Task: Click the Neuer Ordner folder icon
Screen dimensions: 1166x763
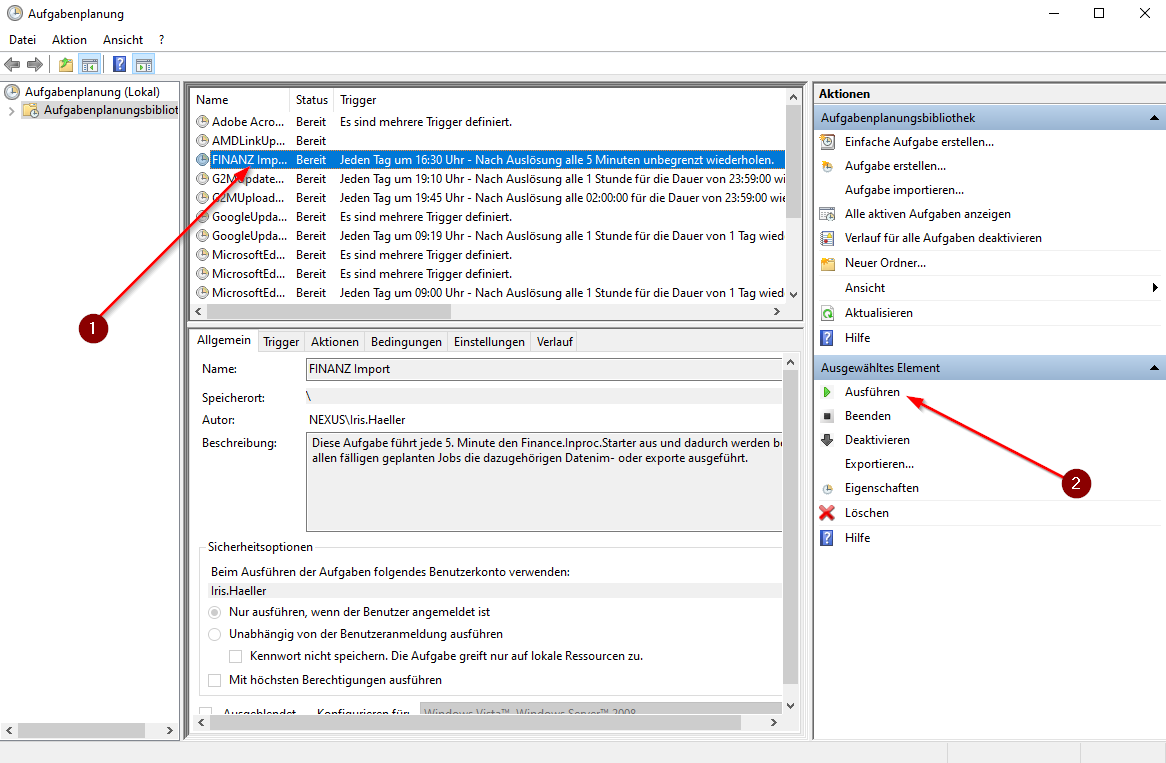Action: (x=827, y=263)
